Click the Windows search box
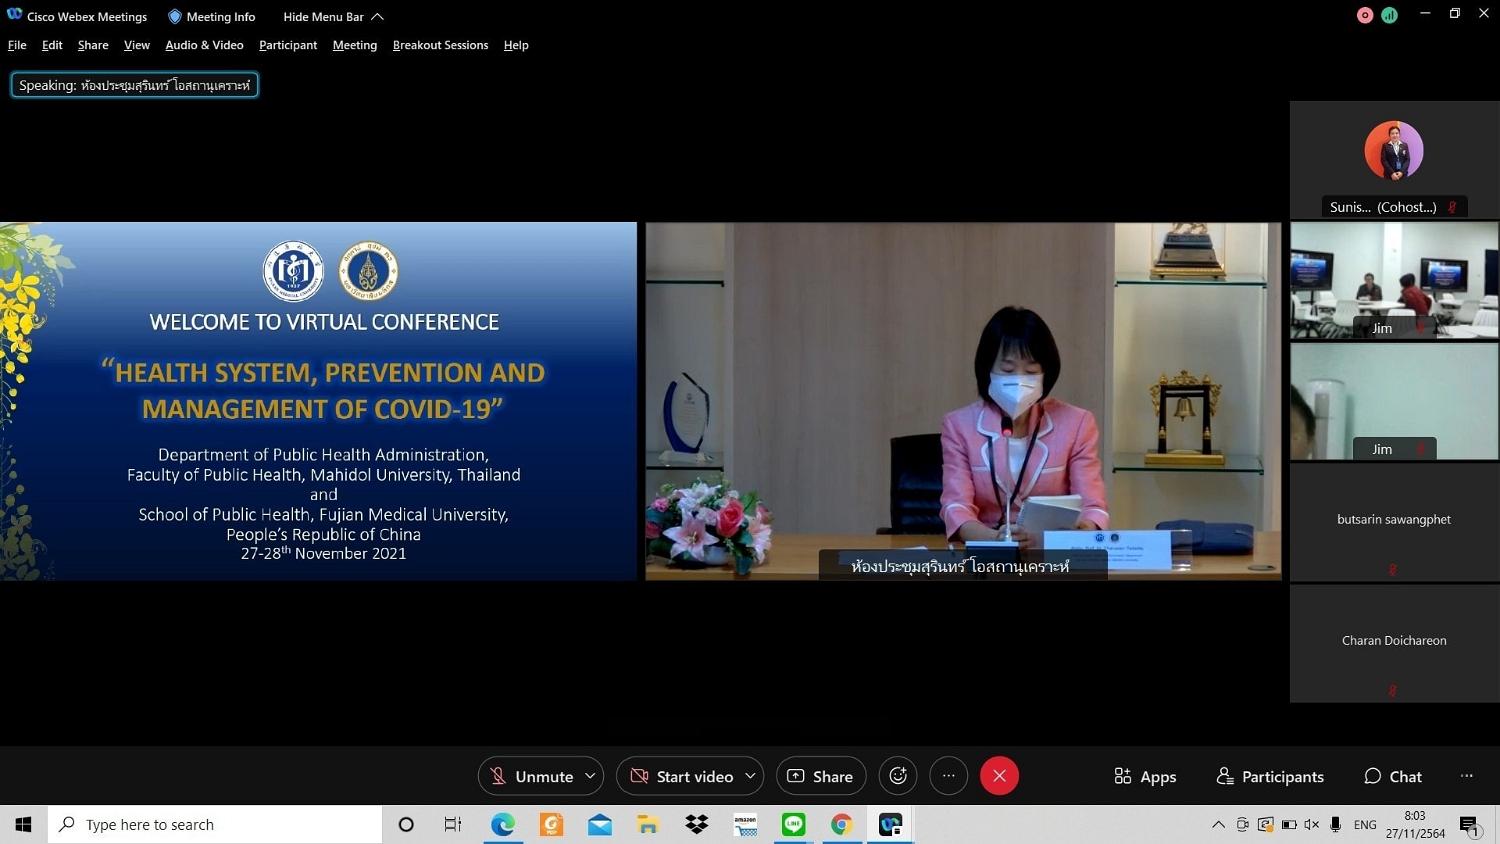This screenshot has height=844, width=1500. tap(215, 825)
